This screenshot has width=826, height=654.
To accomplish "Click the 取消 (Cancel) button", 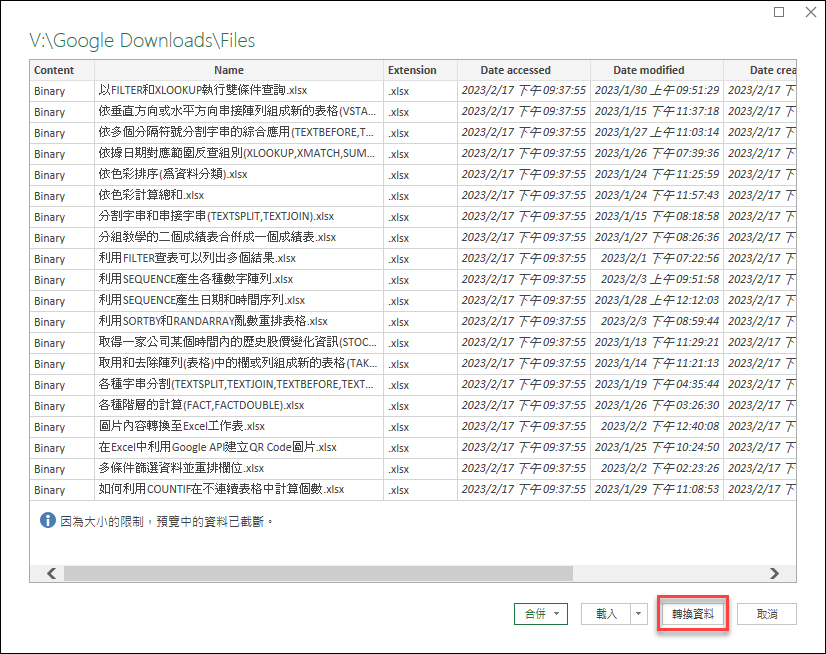I will [766, 614].
